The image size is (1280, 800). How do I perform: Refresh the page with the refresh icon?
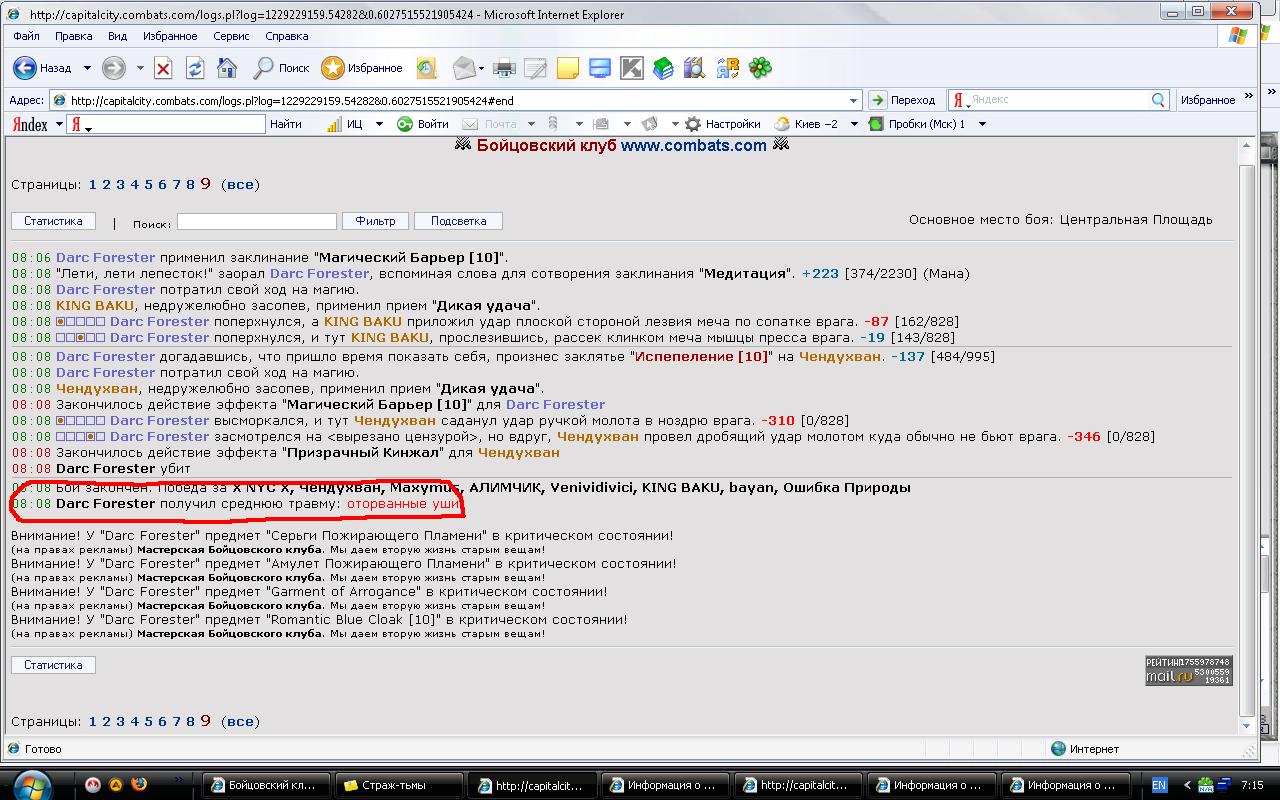coord(195,68)
